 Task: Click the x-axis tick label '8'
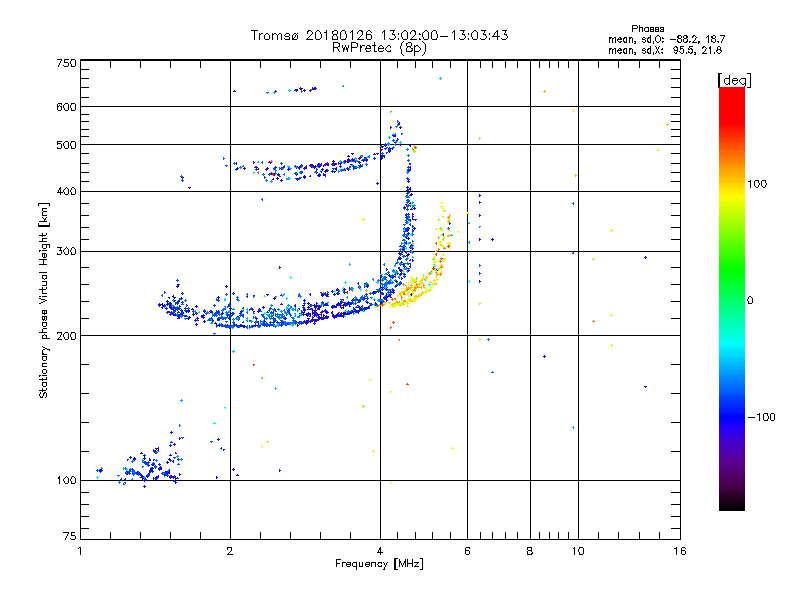(x=530, y=551)
